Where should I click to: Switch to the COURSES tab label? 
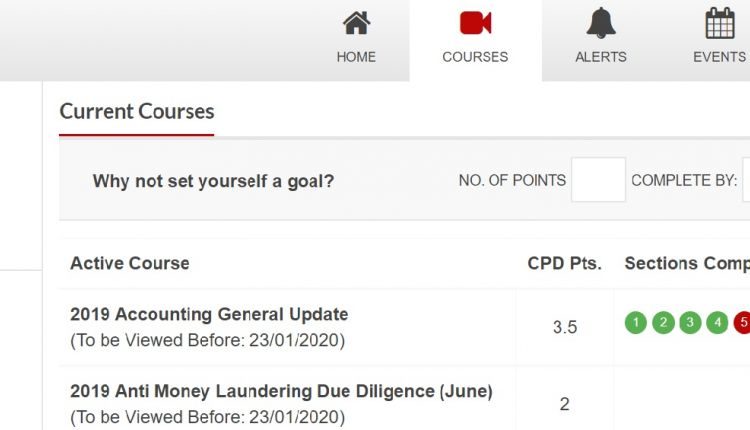(x=475, y=57)
